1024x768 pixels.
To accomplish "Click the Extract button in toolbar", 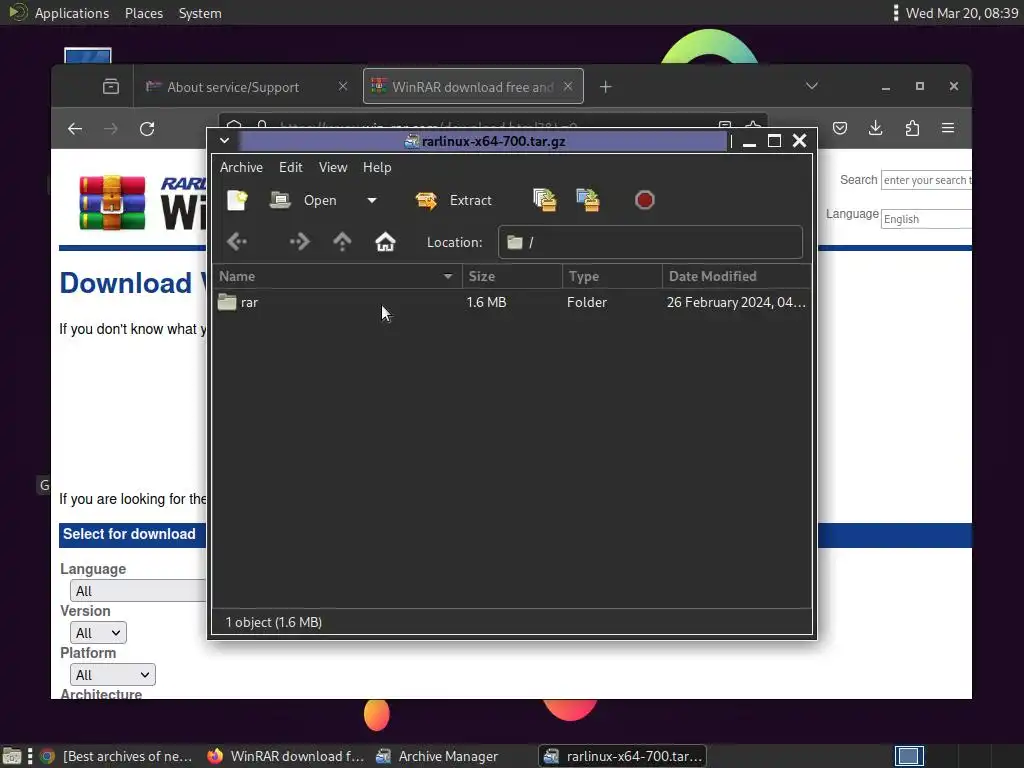I will 453,200.
